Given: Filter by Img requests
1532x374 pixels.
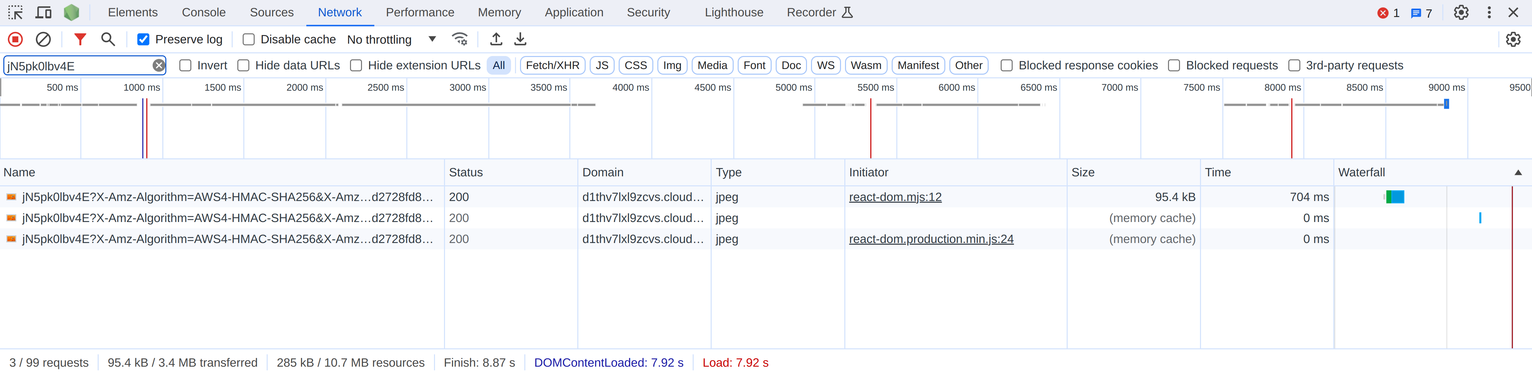Looking at the screenshot, I should [x=672, y=65].
